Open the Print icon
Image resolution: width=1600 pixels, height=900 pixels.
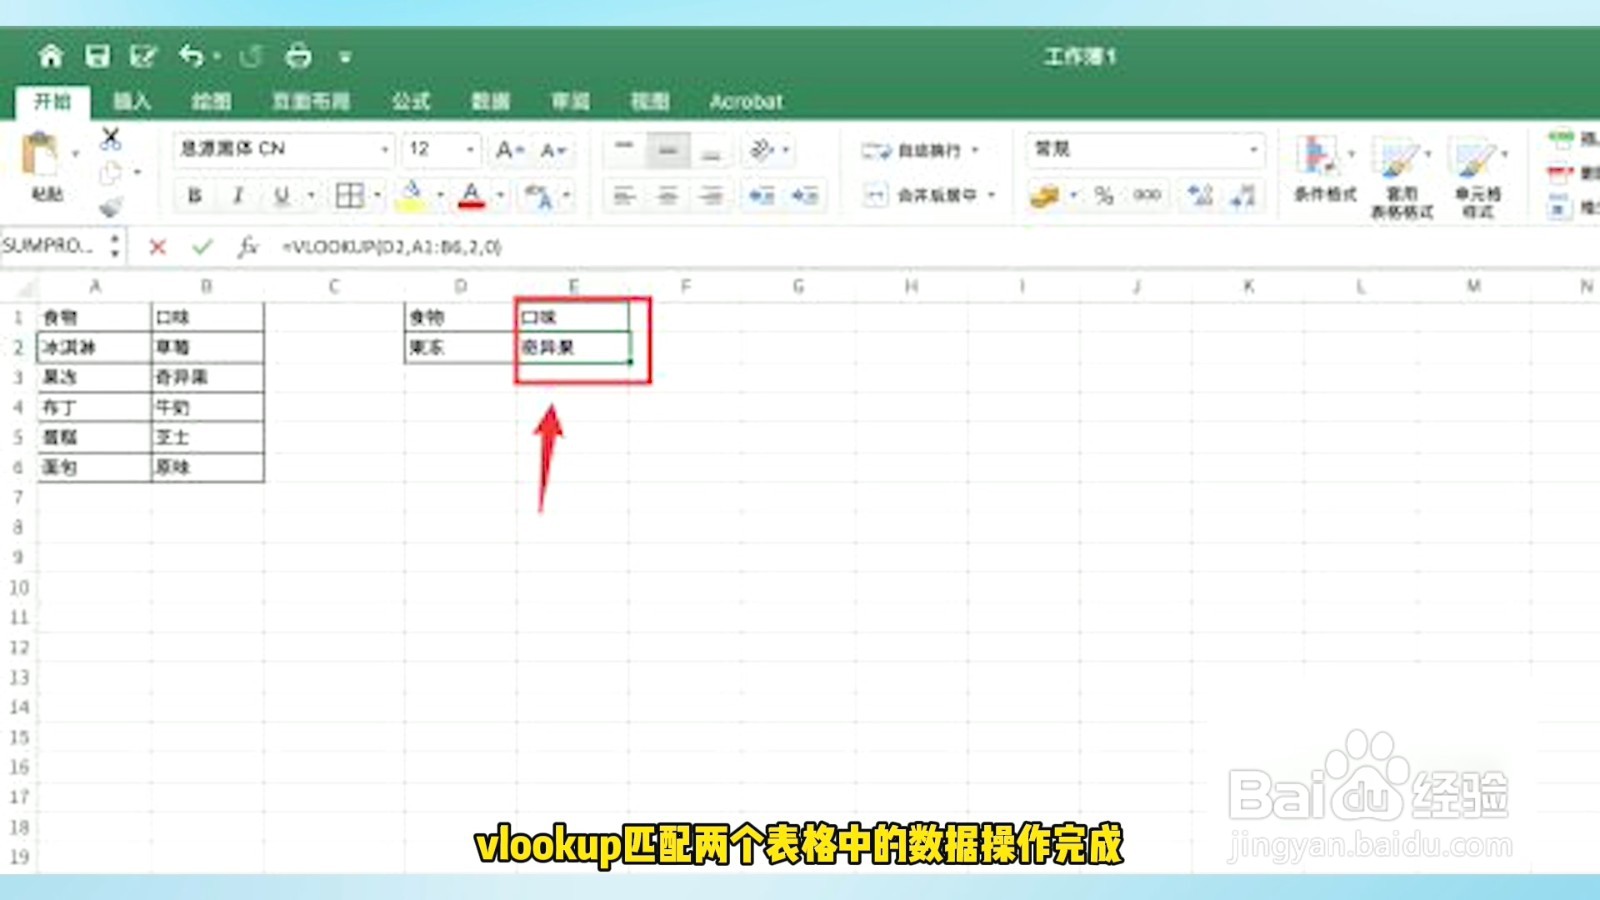pos(297,57)
